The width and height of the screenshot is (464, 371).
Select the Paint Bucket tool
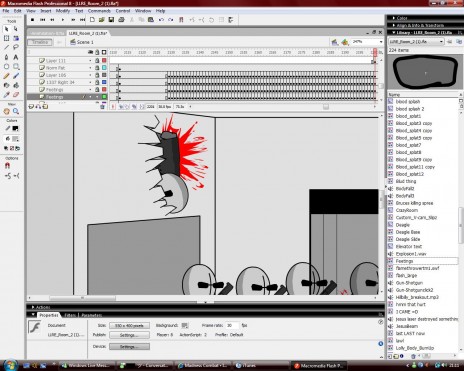(16, 85)
